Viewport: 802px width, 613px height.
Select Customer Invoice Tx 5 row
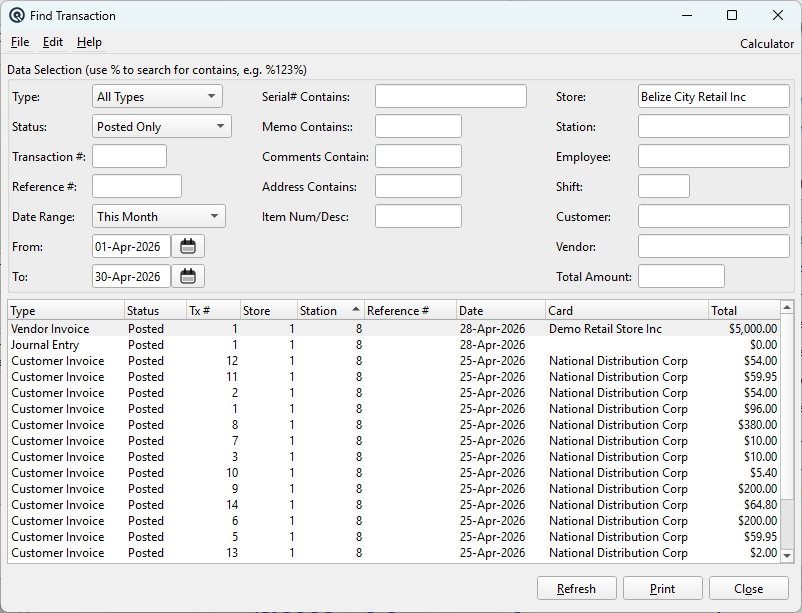(394, 537)
